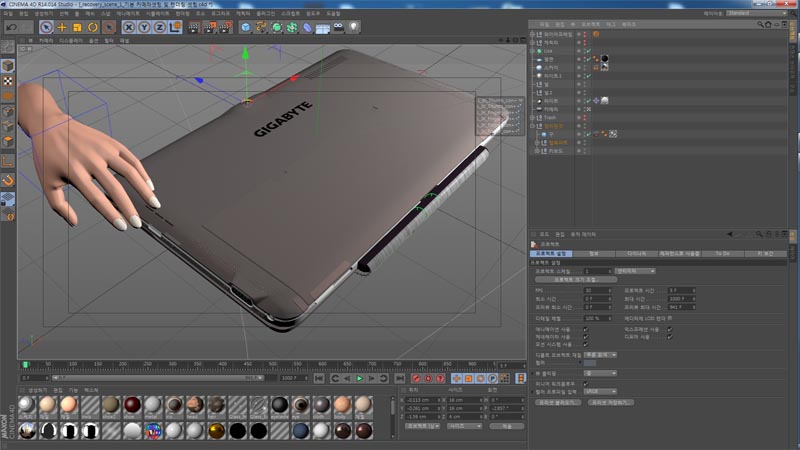Switch to Edges mode icon
The image size is (800, 450).
tap(8, 126)
